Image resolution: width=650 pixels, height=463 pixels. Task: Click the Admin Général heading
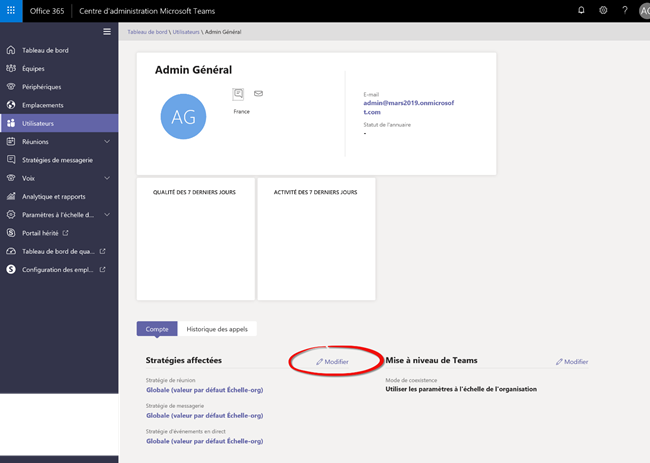(194, 70)
